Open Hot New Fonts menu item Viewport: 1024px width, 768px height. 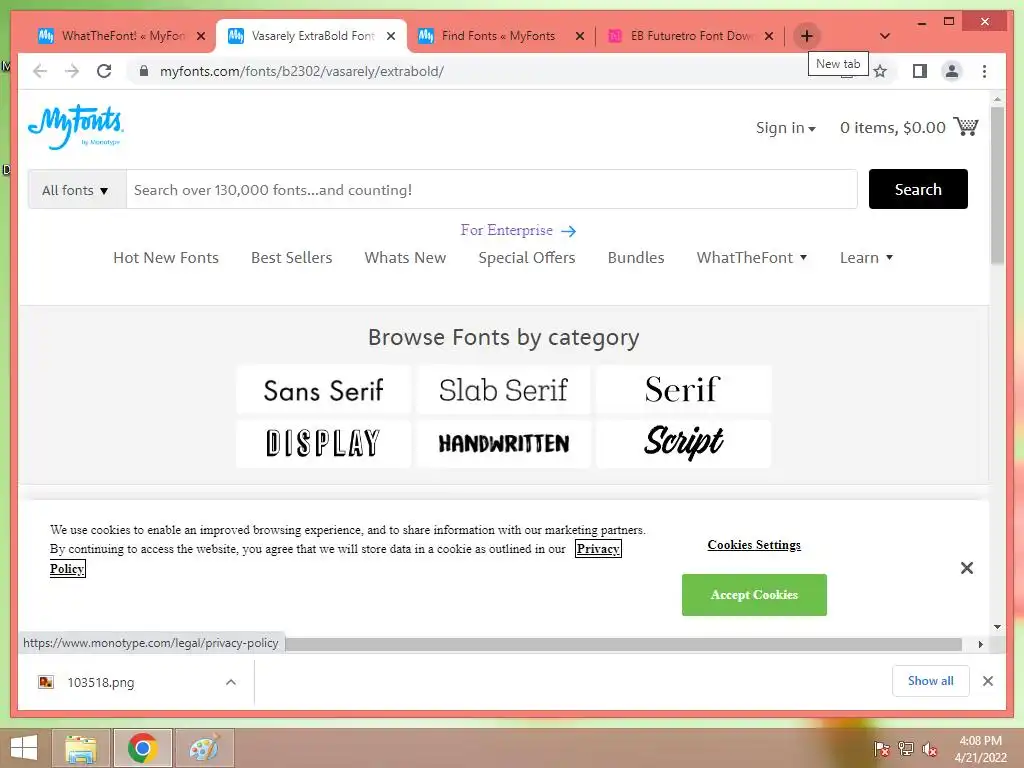(x=166, y=258)
